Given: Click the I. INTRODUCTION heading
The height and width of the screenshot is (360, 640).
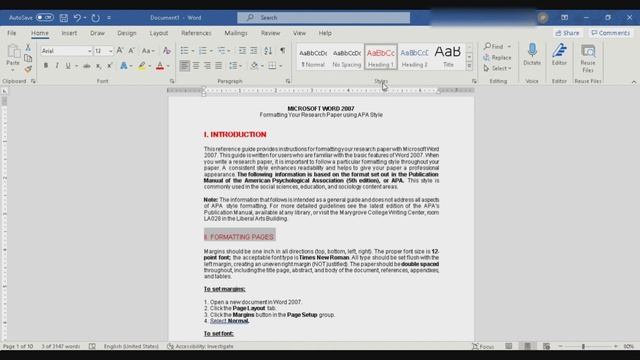Looking at the screenshot, I should click(235, 134).
